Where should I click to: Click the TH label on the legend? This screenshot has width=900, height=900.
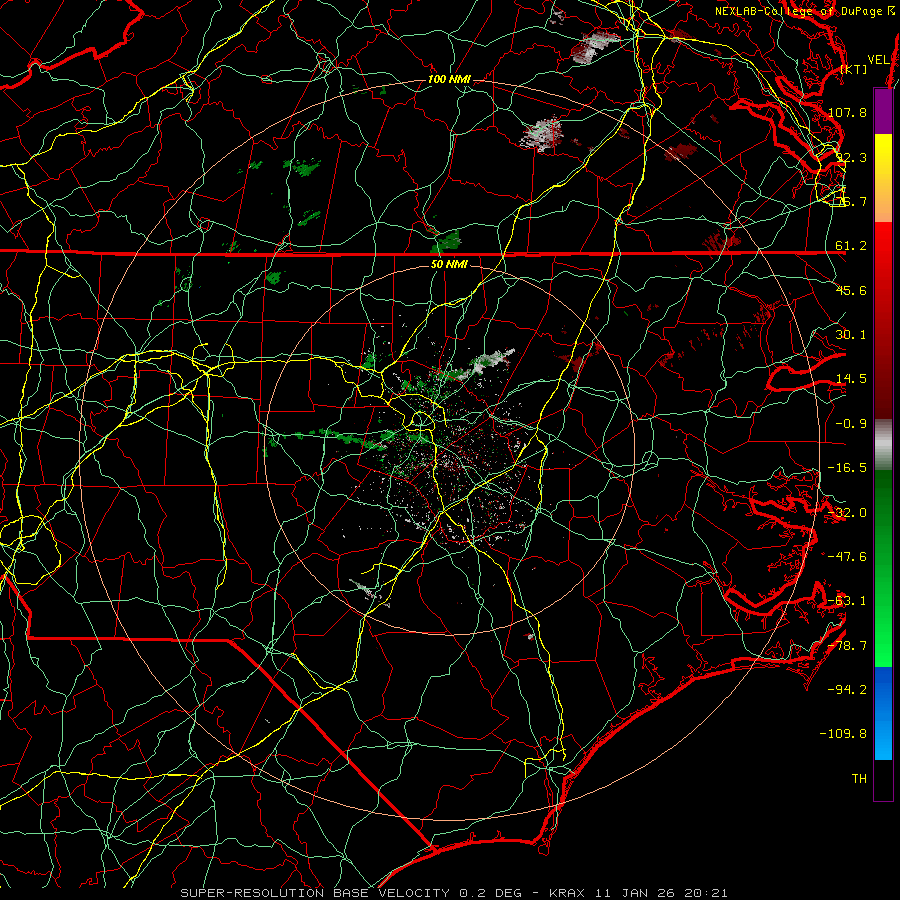pyautogui.click(x=859, y=779)
